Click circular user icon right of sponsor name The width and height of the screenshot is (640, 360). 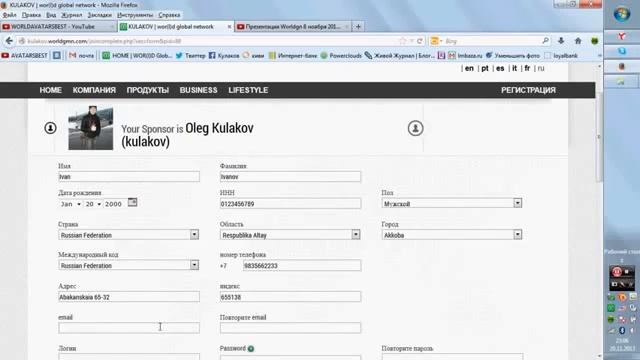tap(415, 128)
